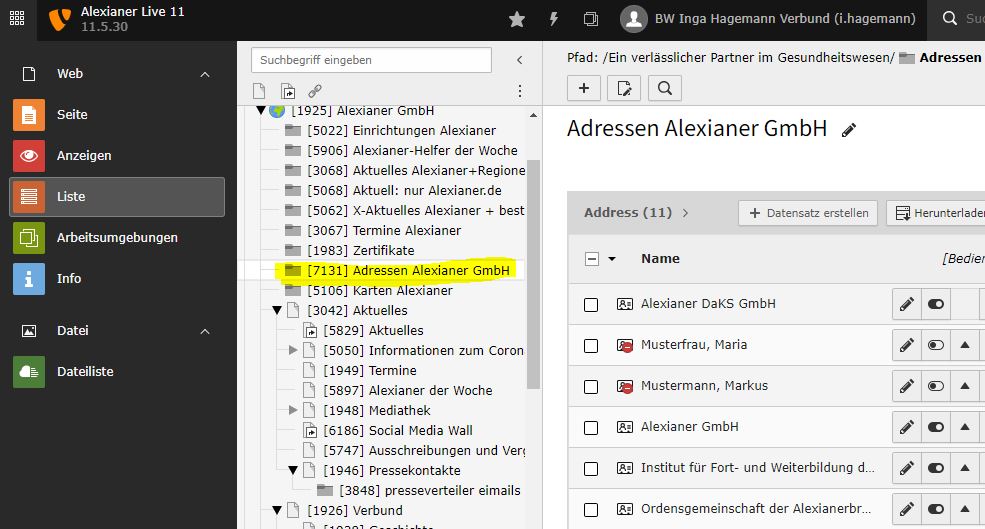Select the Liste module
The image size is (985, 529).
(x=117, y=197)
